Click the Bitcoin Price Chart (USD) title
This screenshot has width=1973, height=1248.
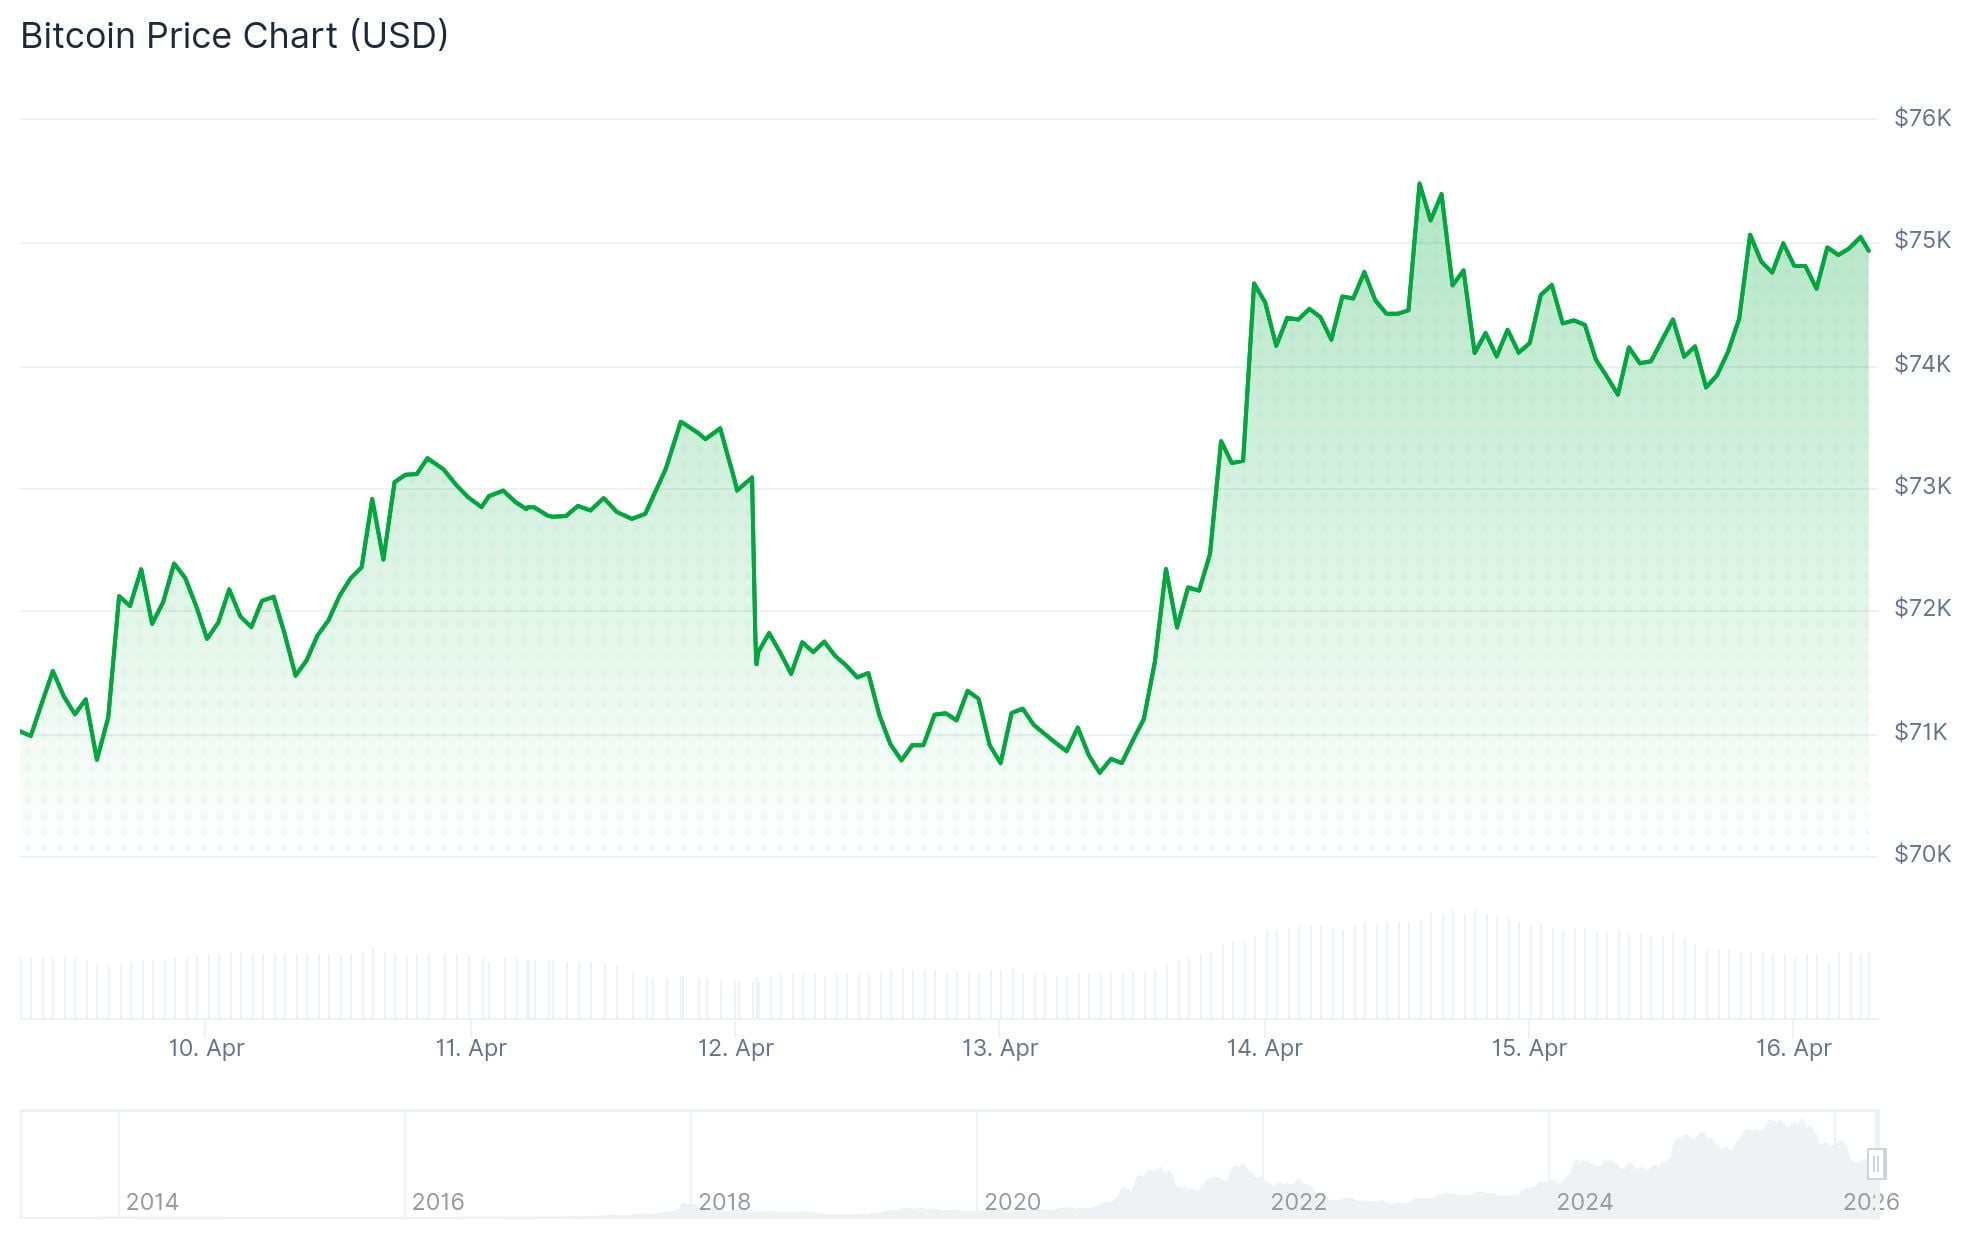tap(235, 35)
